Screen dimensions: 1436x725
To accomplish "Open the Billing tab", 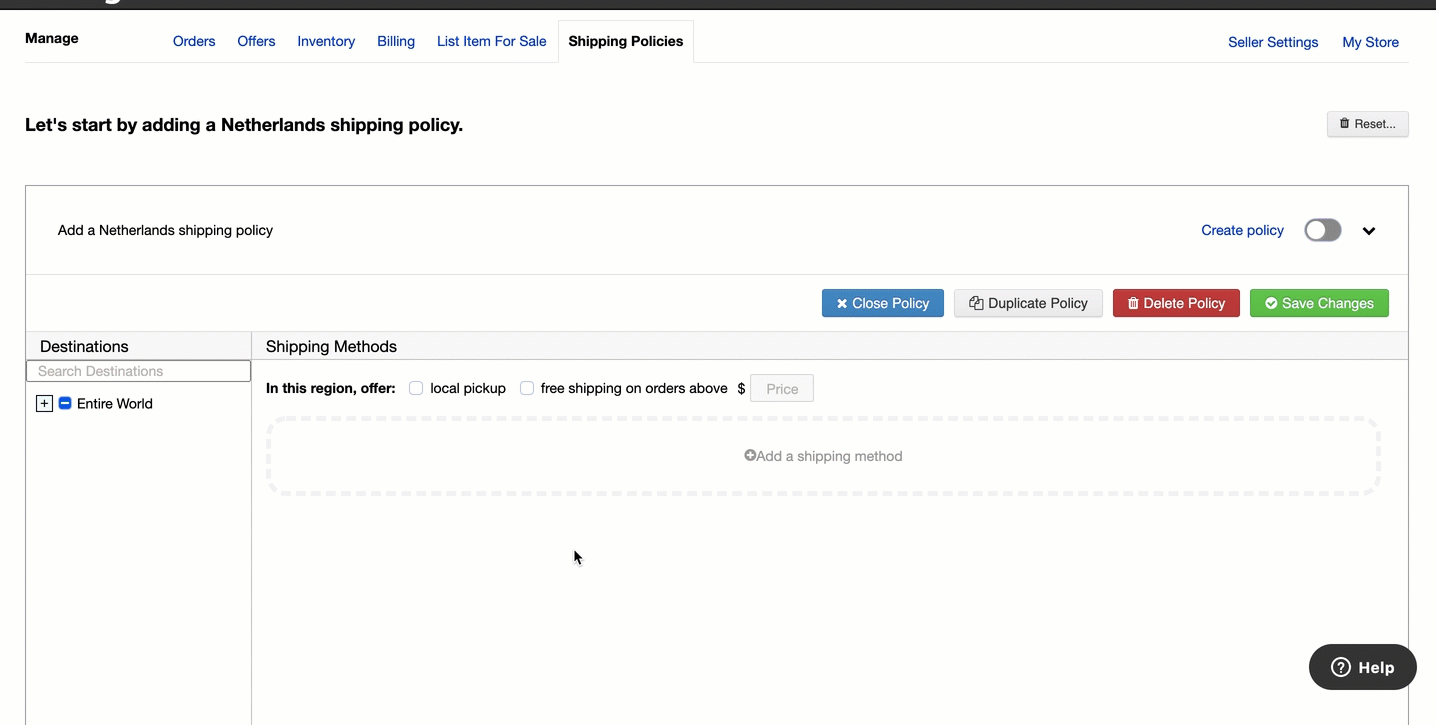I will click(x=396, y=41).
